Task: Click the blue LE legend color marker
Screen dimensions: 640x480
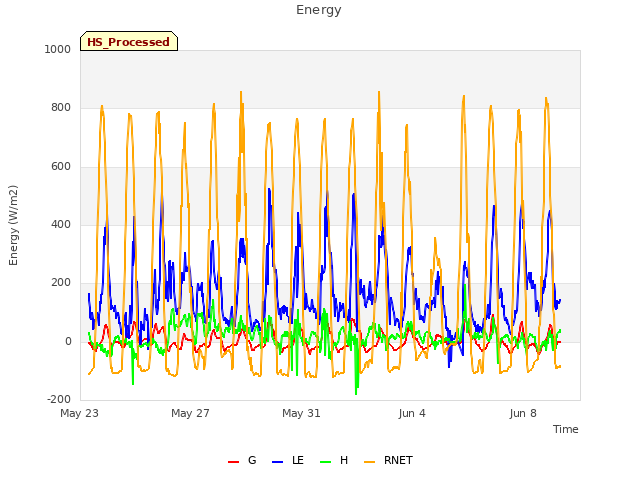Action: click(277, 462)
